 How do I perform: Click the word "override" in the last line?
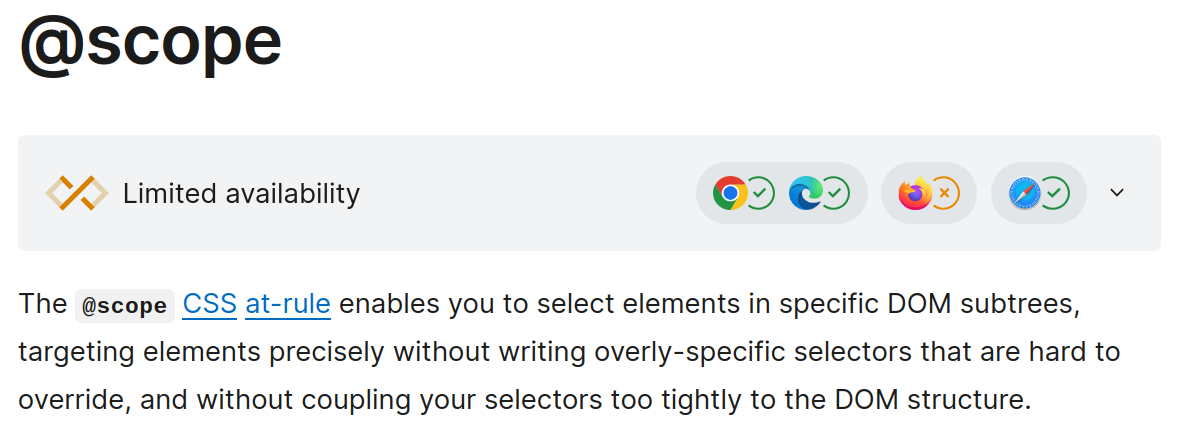coord(70,400)
